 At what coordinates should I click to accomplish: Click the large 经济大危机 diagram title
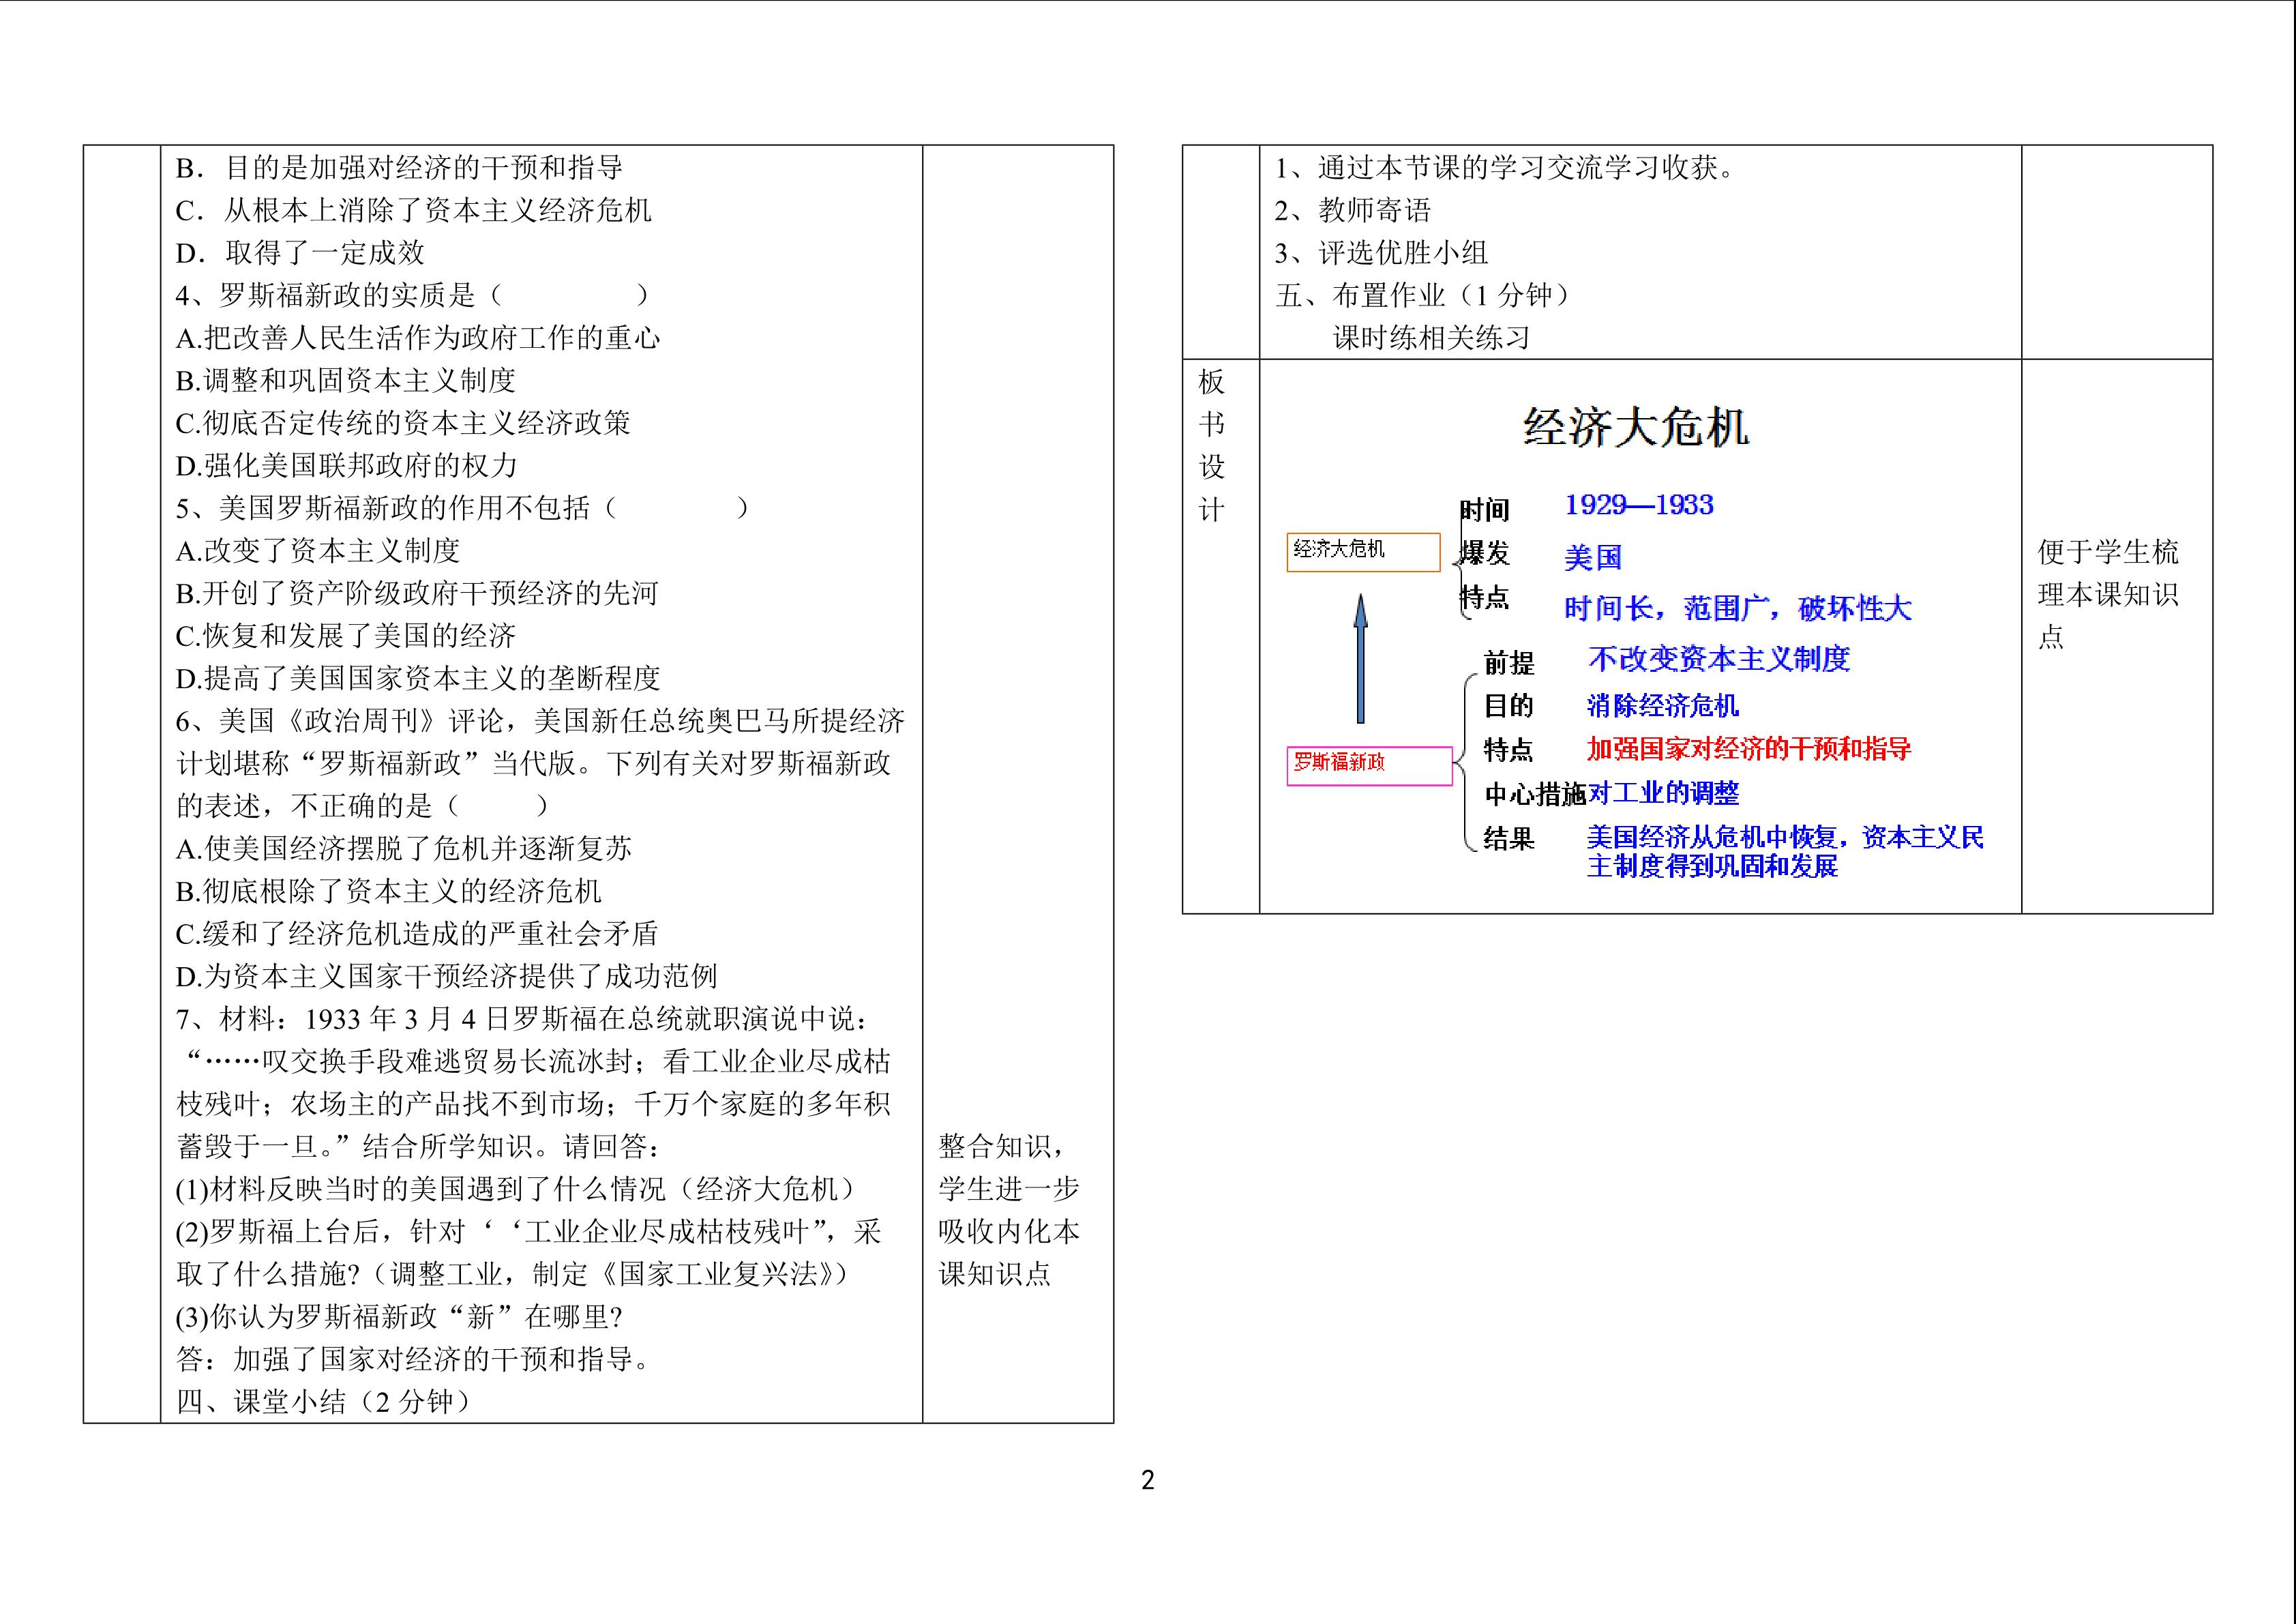(1636, 428)
